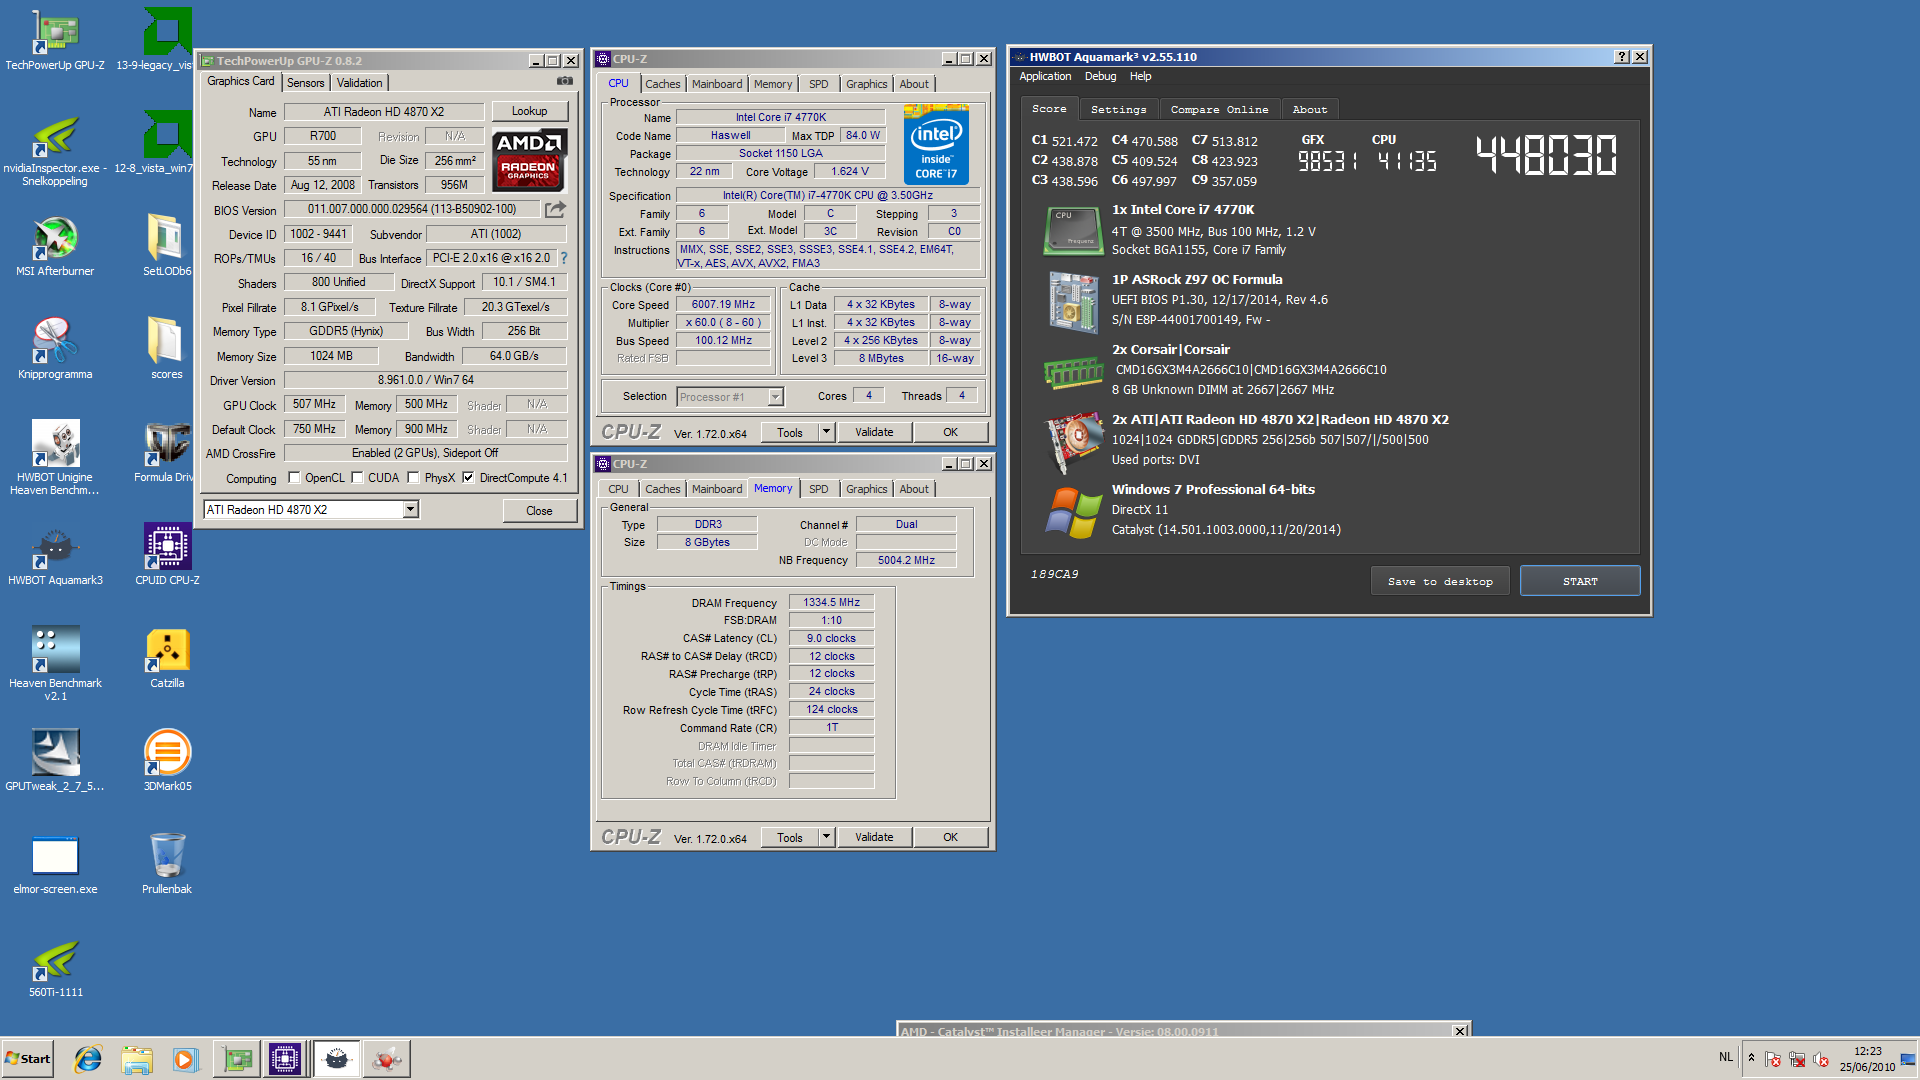Open Help menu in Aquamark
The image size is (1920, 1080).
[1140, 76]
